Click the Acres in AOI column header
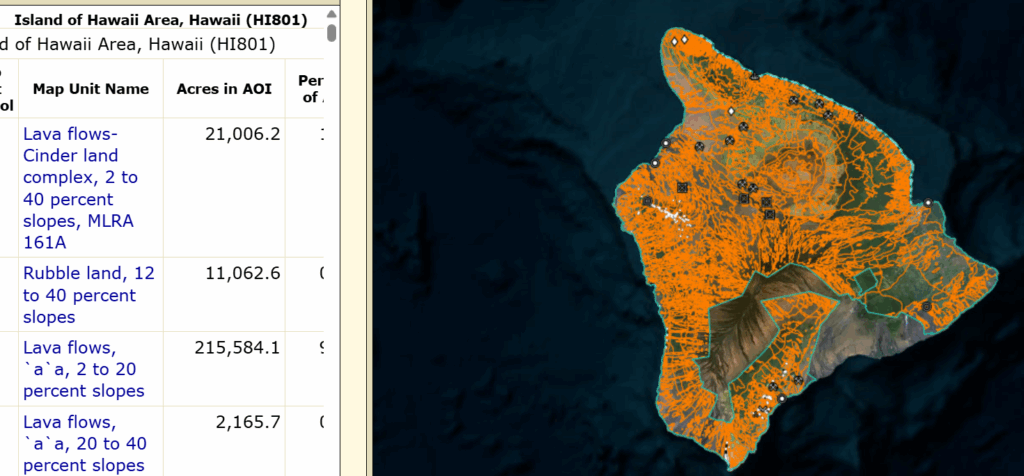Screen dimensions: 1024x476 coord(225,89)
